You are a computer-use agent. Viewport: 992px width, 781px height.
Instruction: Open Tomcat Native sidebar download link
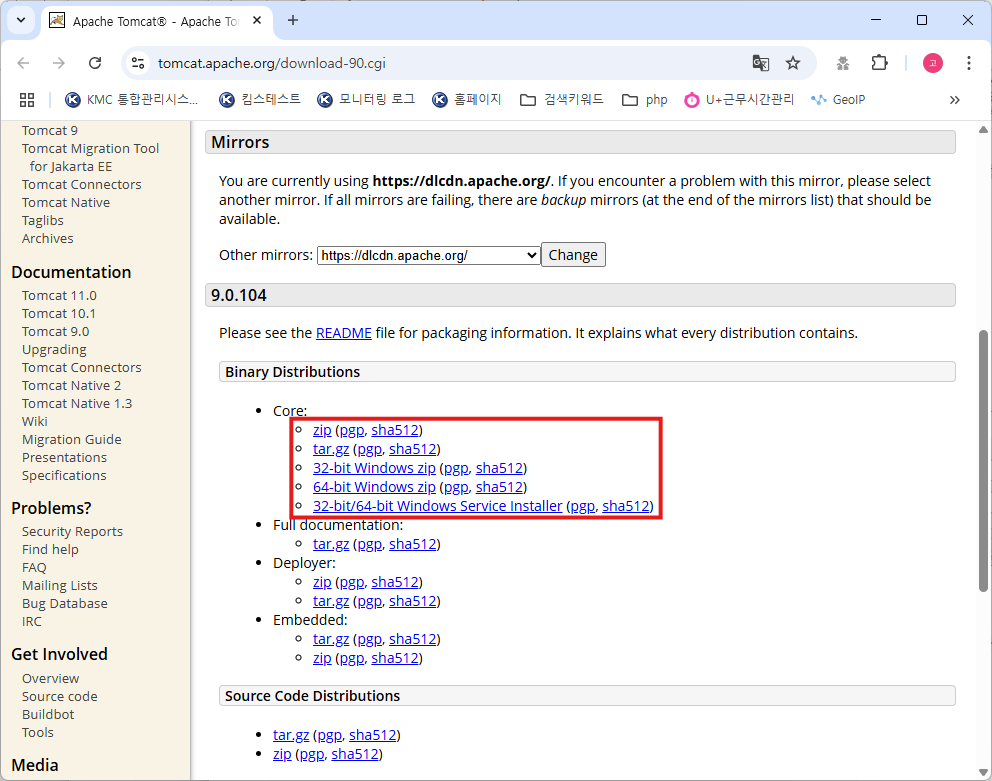coord(66,203)
